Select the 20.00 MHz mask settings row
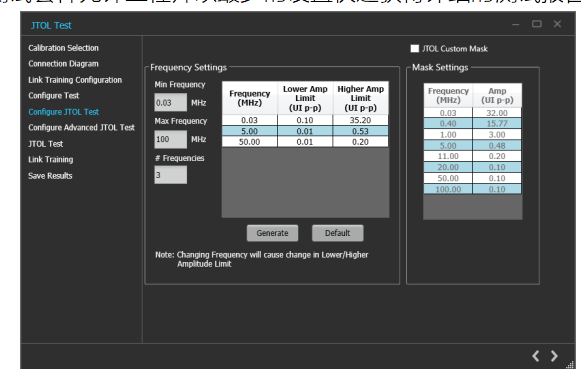Screen dimensions: 581x369 [x=472, y=167]
